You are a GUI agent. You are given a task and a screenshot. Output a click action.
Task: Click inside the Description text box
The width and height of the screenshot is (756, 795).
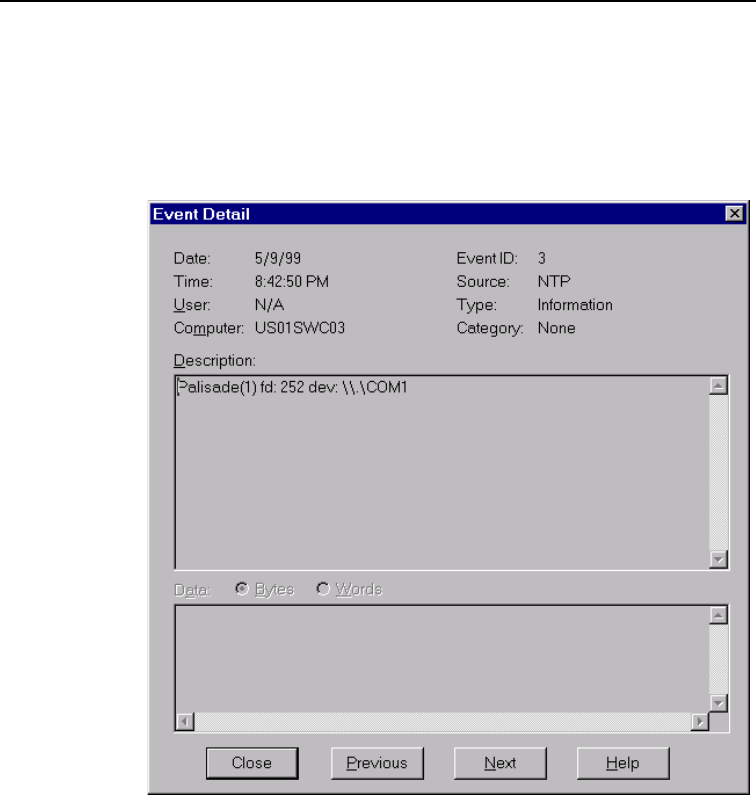(442, 473)
